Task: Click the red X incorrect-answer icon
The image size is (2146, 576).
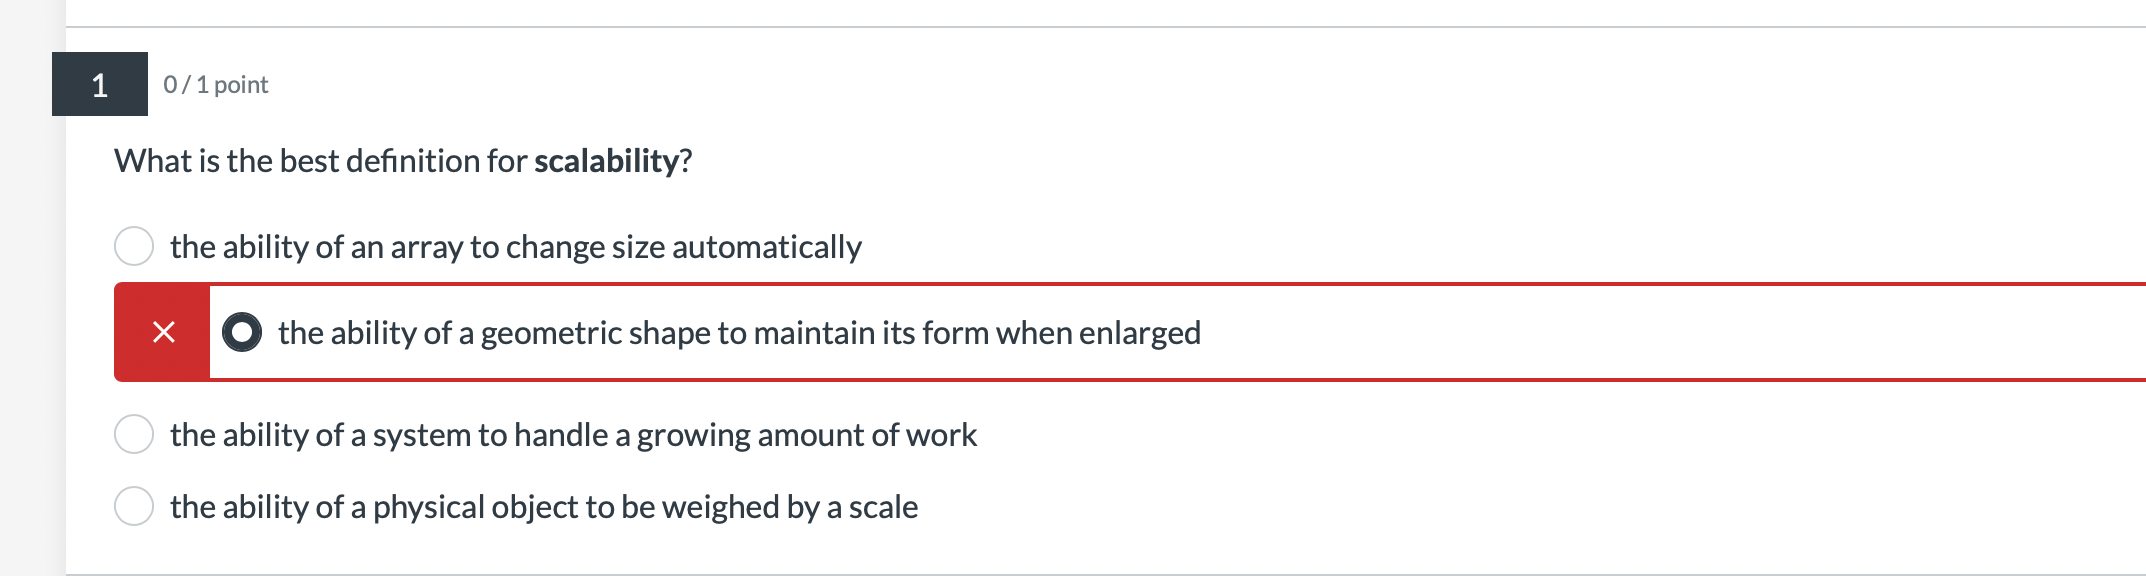Action: 163,331
